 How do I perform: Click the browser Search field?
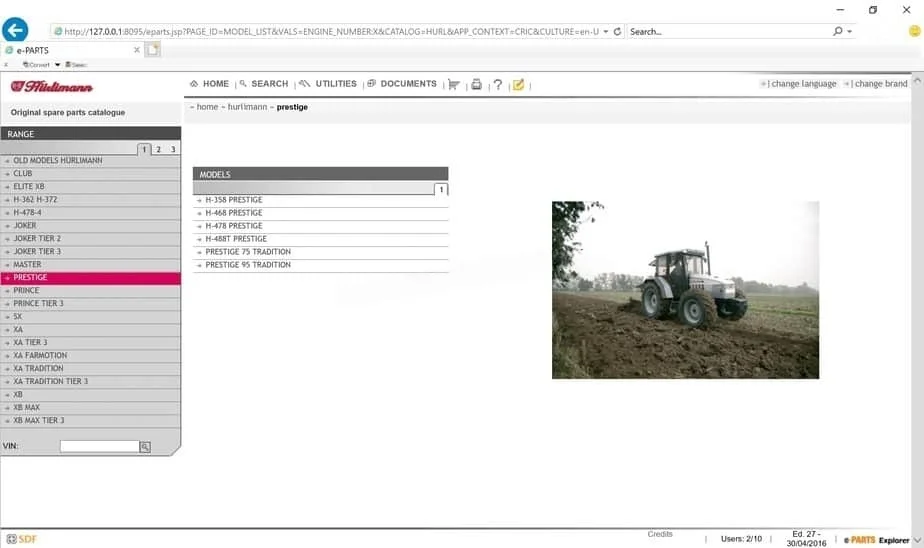728,31
